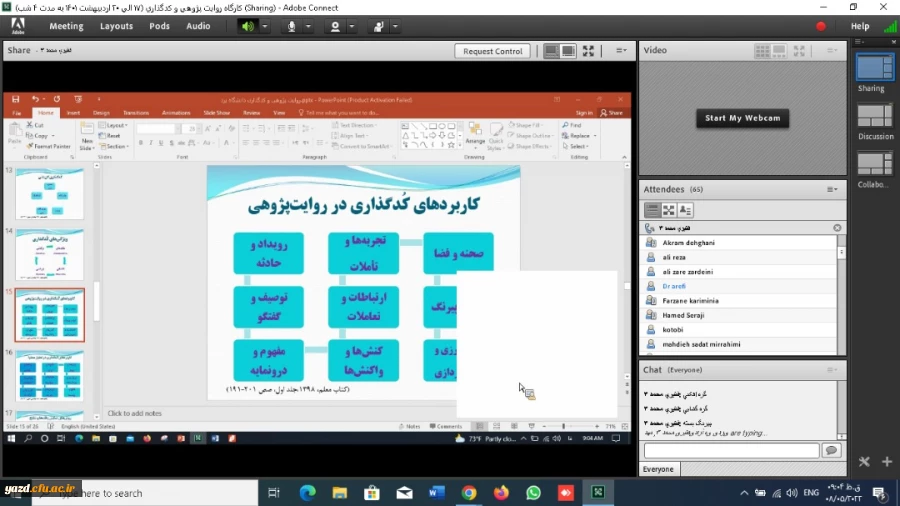Open the Layouts menu
The height and width of the screenshot is (506, 900).
coord(116,26)
